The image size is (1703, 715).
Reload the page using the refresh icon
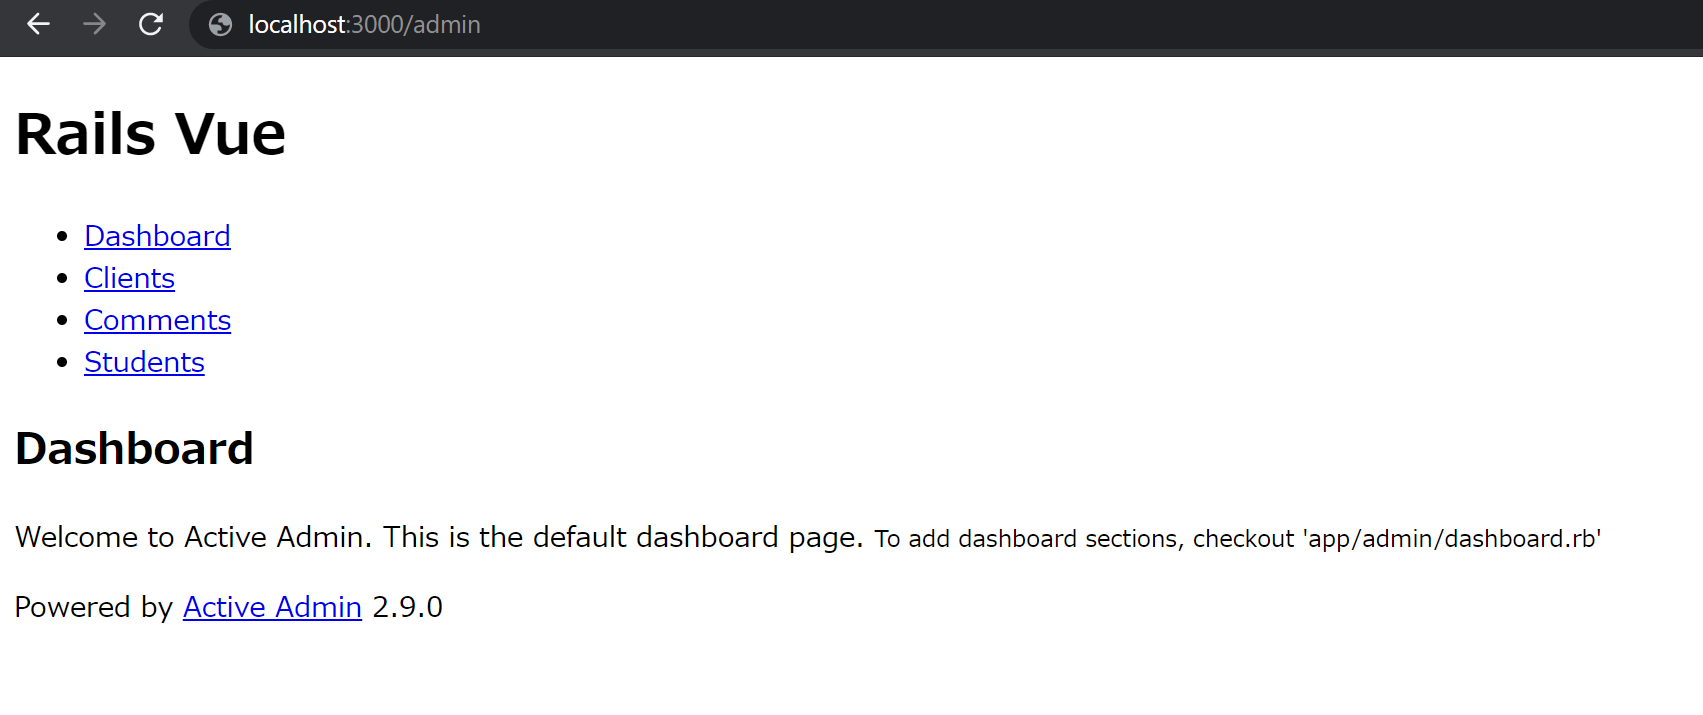tap(151, 24)
